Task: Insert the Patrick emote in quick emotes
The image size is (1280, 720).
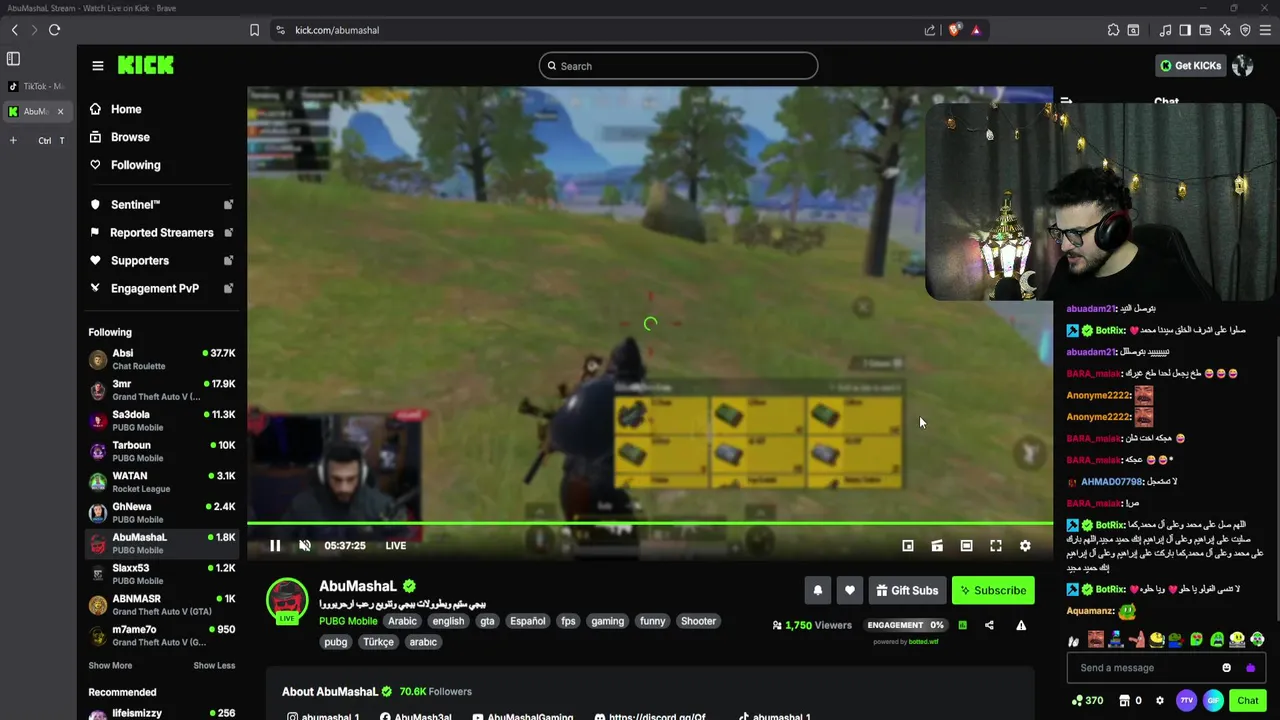Action: coord(1136,640)
